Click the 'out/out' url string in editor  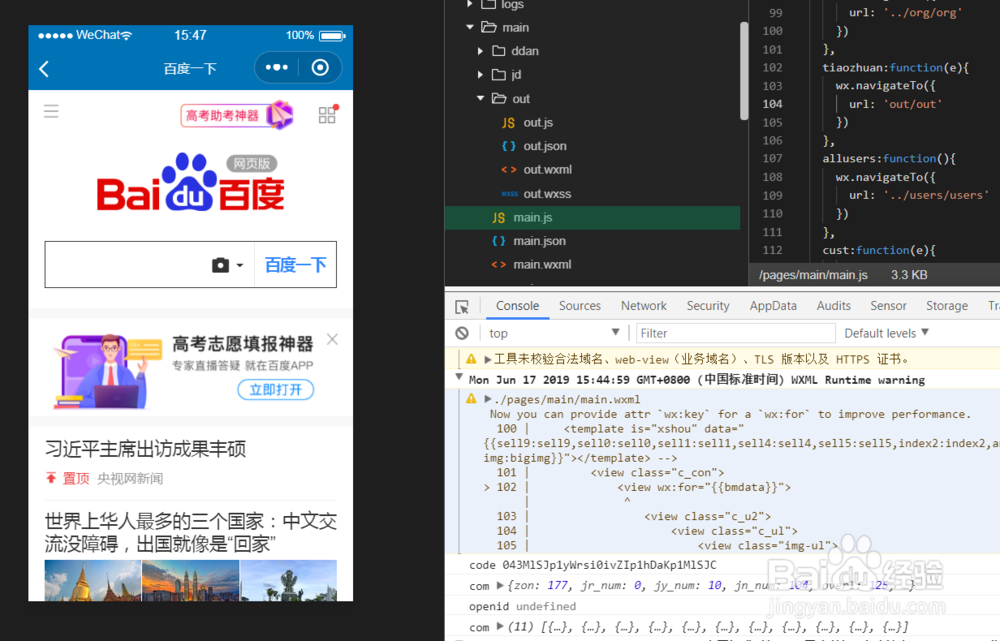pyautogui.click(x=913, y=104)
